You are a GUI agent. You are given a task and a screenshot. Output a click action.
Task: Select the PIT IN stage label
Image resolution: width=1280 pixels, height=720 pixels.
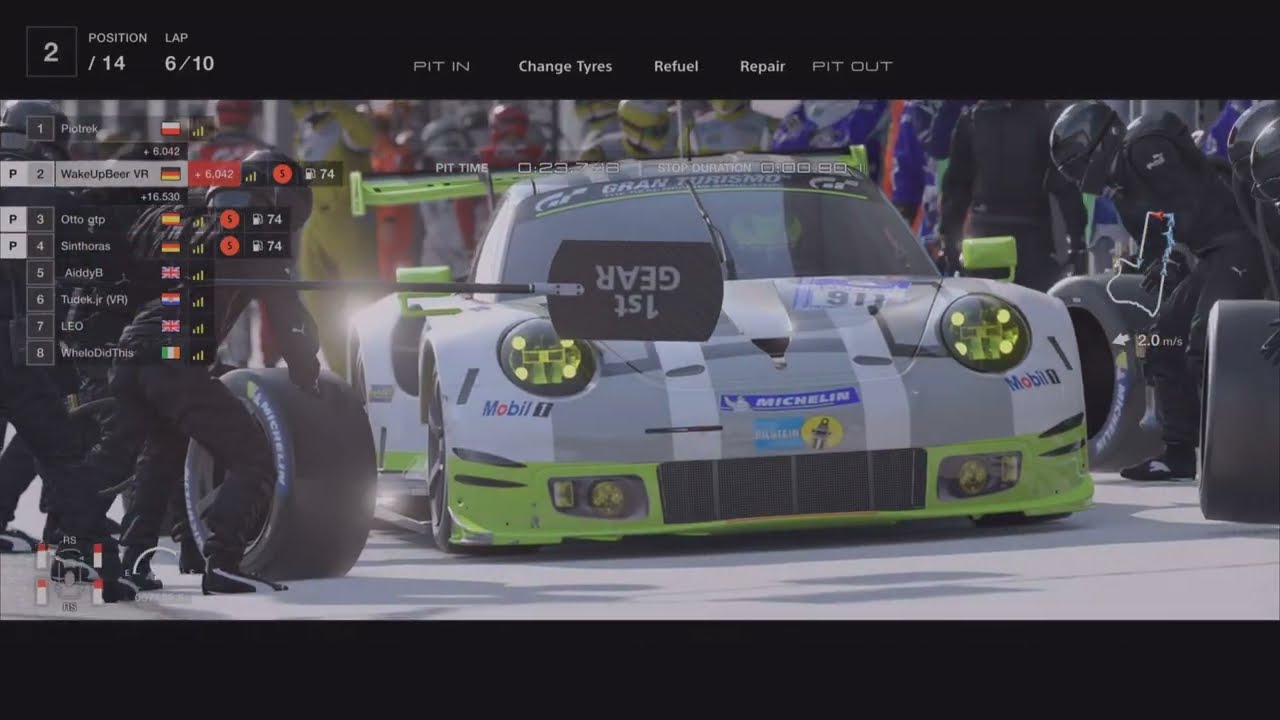[x=441, y=67]
